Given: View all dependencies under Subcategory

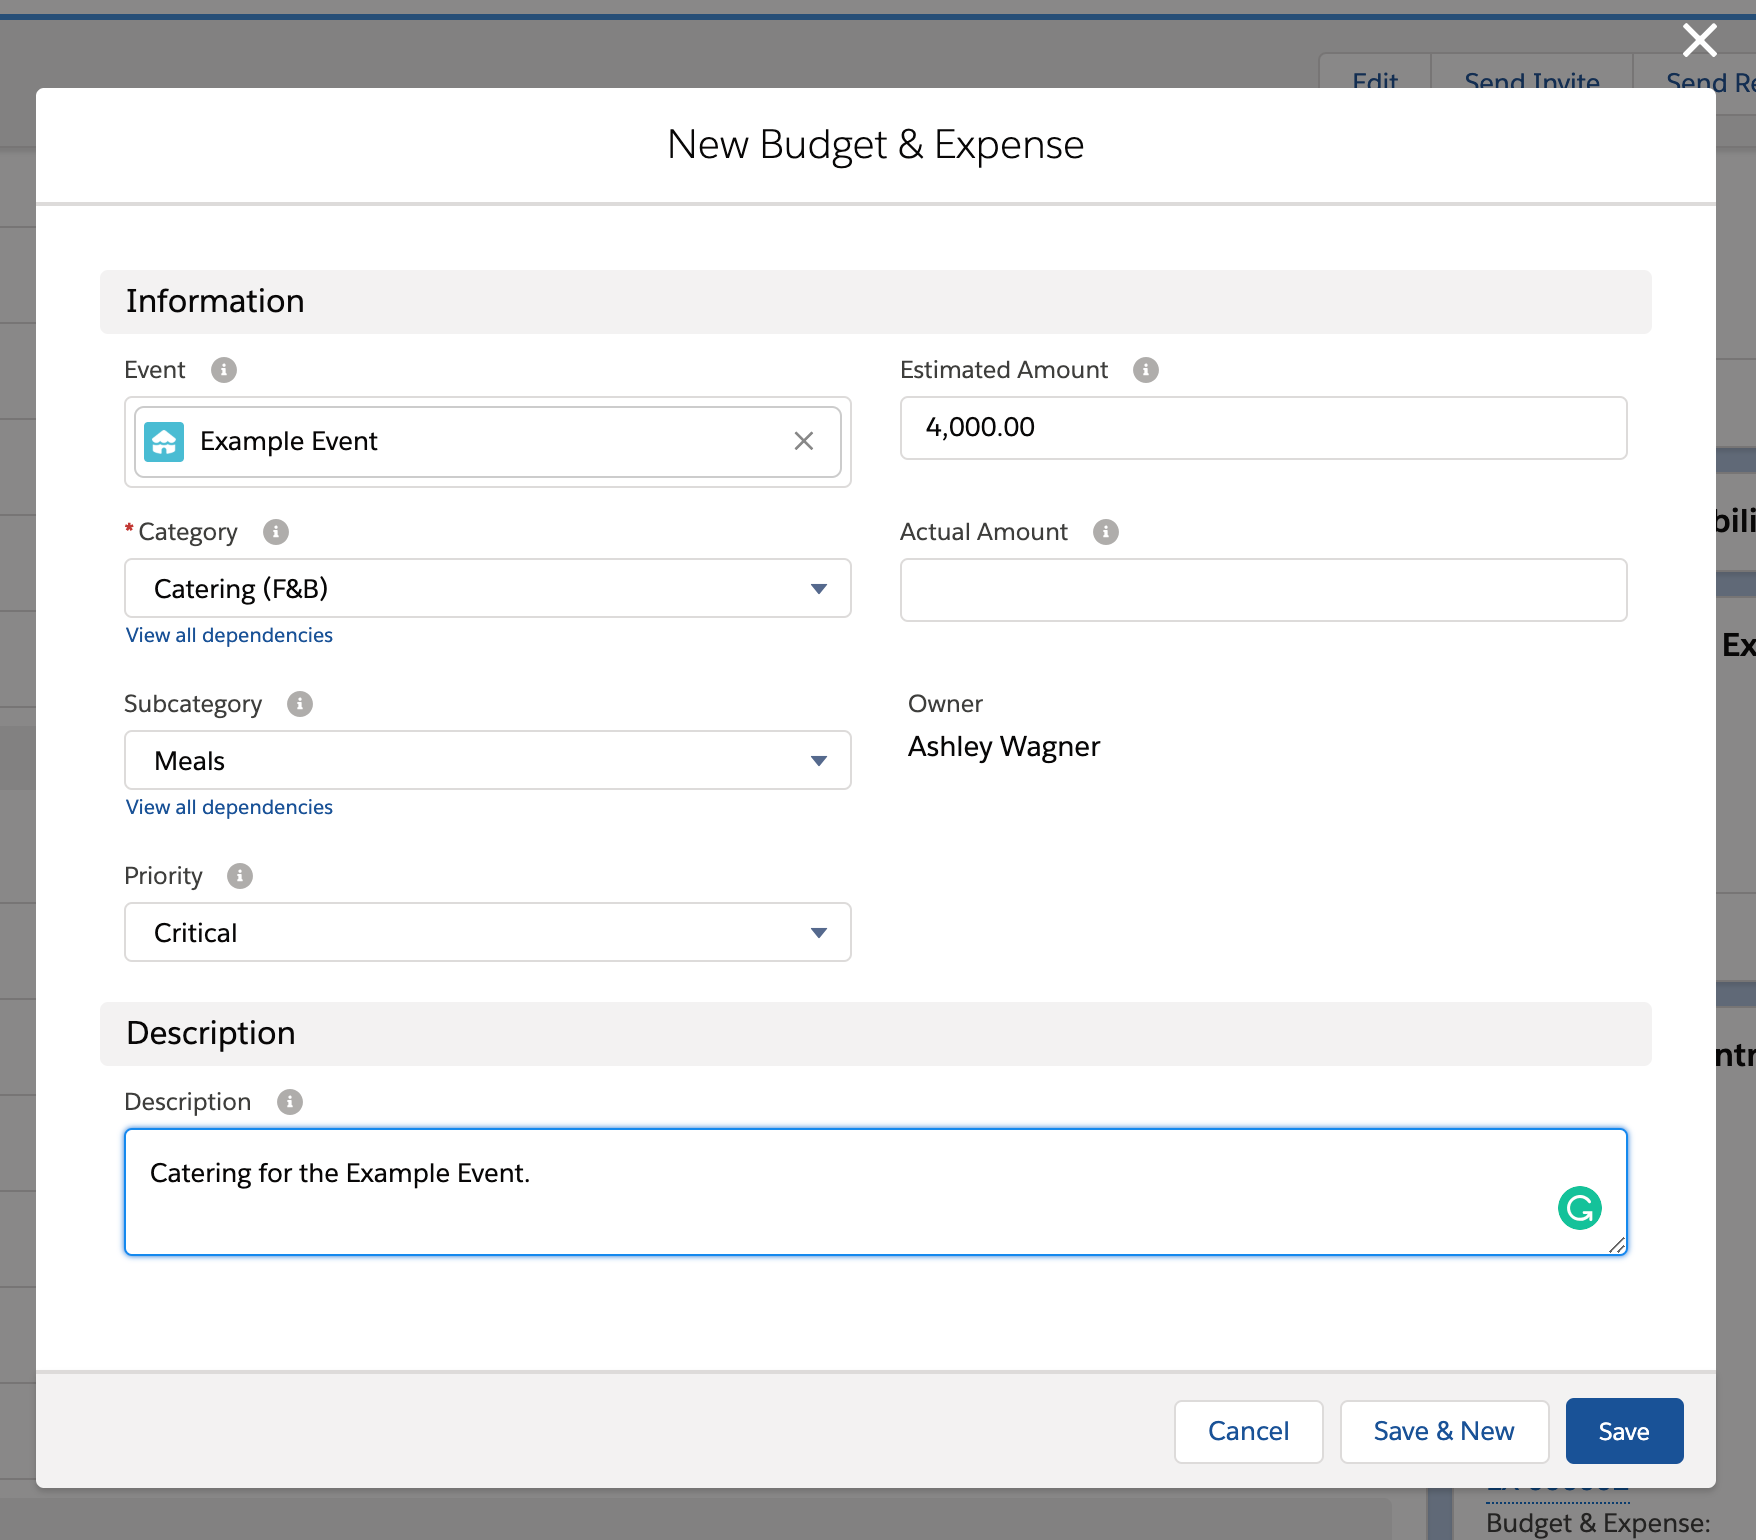Looking at the screenshot, I should click(x=229, y=807).
